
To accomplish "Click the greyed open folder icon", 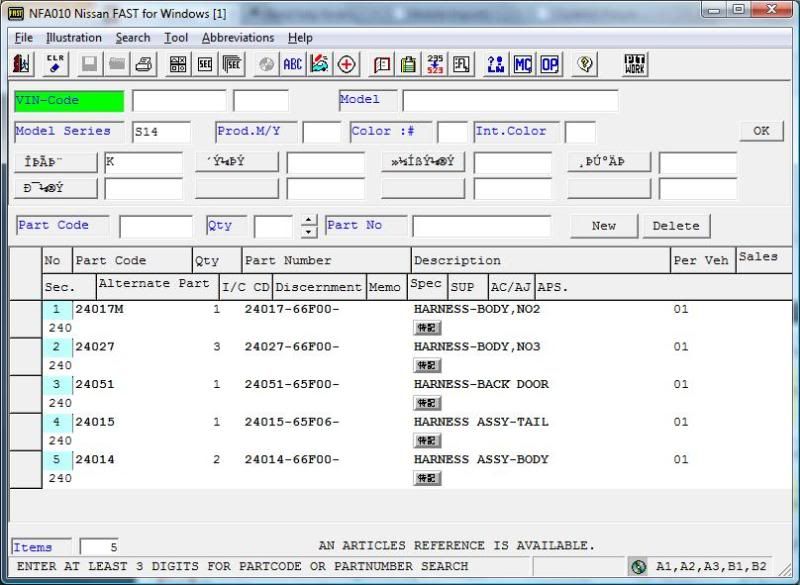I will (117, 64).
